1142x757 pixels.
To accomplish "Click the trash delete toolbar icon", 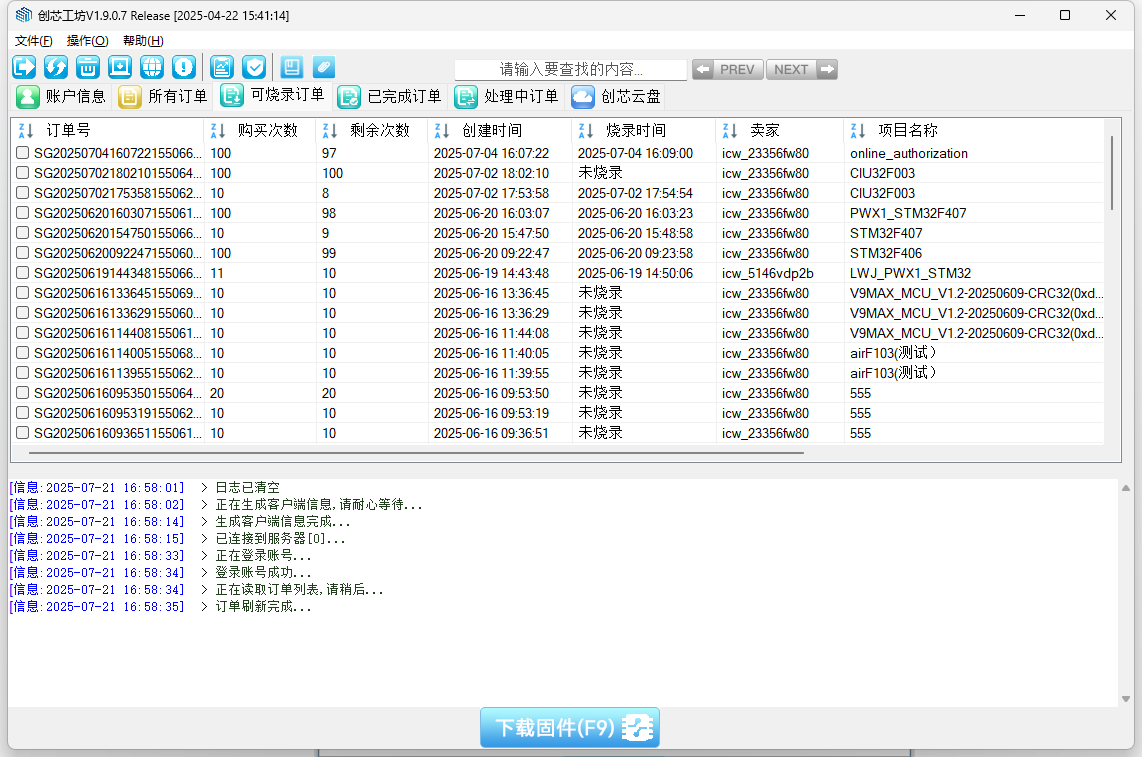I will click(88, 67).
